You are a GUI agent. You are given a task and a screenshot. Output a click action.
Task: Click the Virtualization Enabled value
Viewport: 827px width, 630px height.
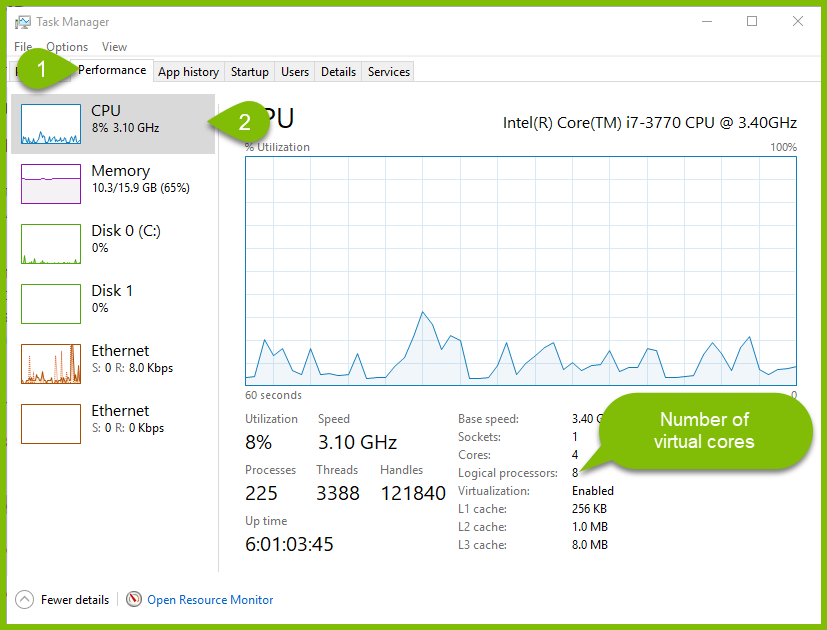click(x=593, y=491)
